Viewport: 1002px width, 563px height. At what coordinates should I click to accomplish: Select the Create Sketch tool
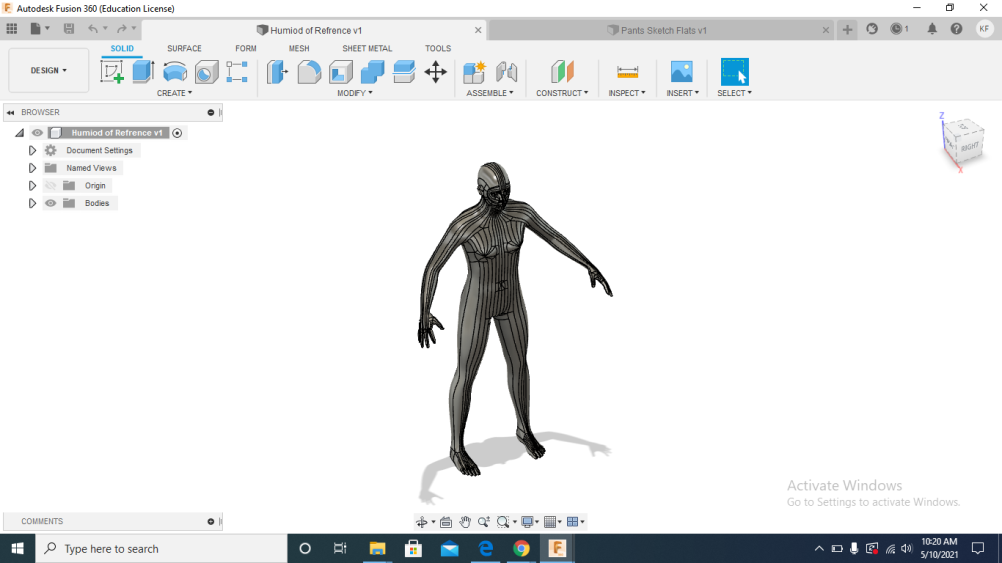[x=112, y=72]
